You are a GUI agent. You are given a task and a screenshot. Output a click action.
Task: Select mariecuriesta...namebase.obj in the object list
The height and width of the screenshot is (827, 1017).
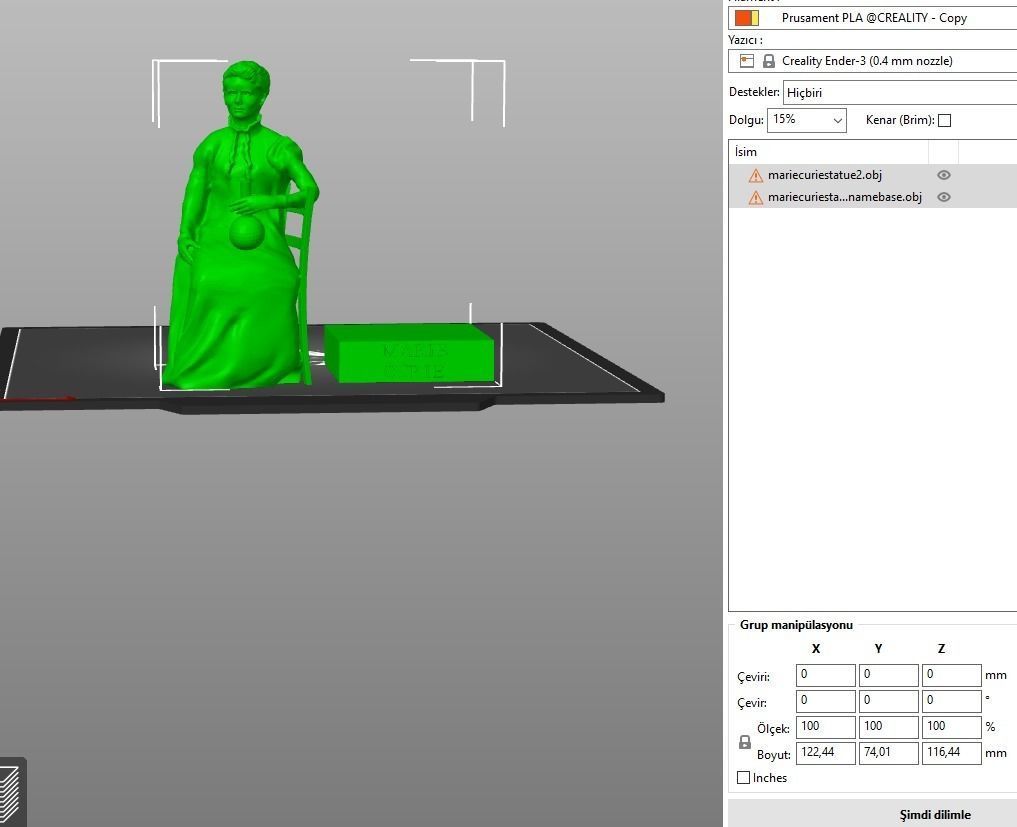(x=844, y=197)
